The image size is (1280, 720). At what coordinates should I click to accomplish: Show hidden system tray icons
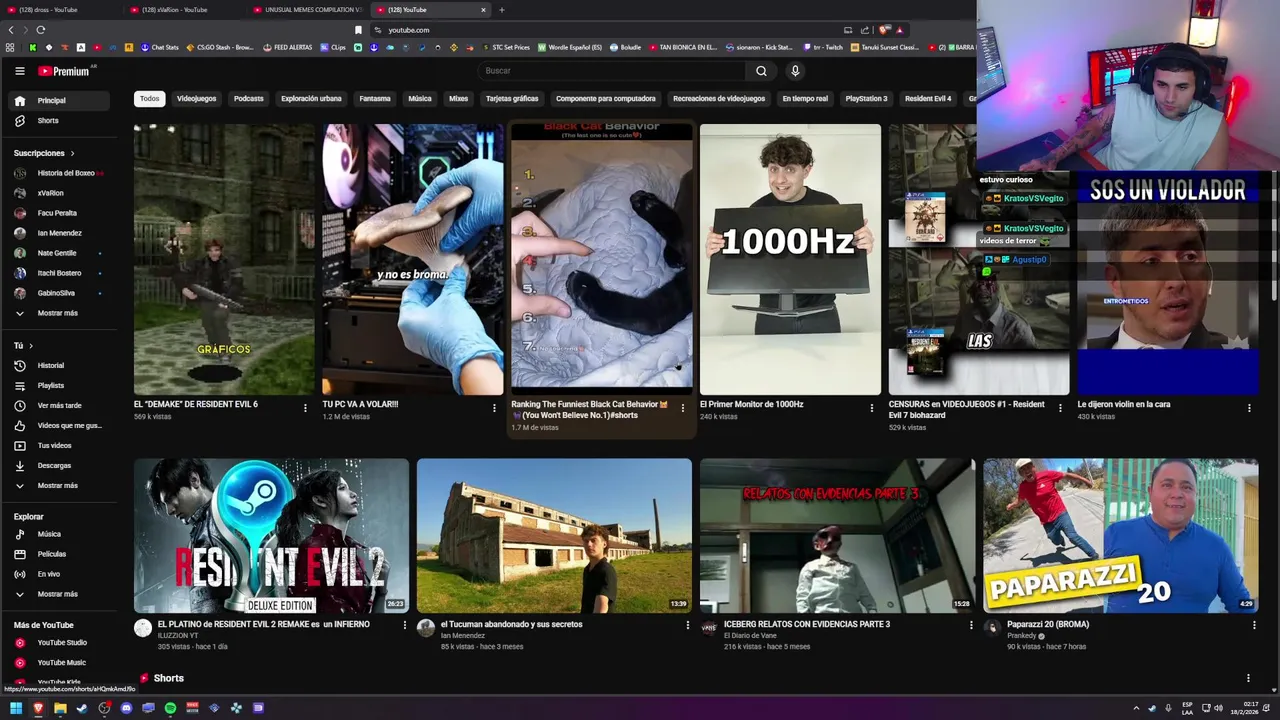coord(1136,708)
